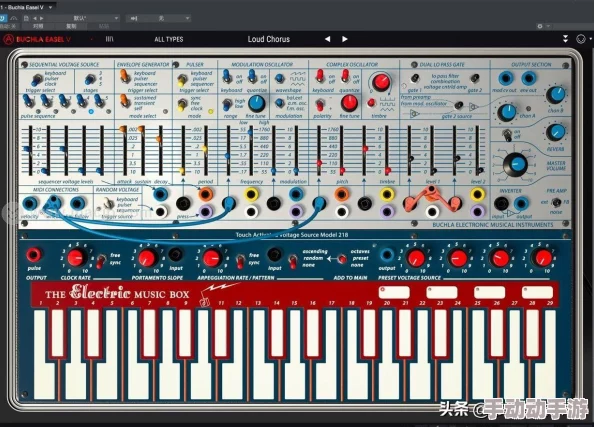Toggle pulser trigger select switch
This screenshot has width=594, height=427.
pyautogui.click(x=182, y=80)
